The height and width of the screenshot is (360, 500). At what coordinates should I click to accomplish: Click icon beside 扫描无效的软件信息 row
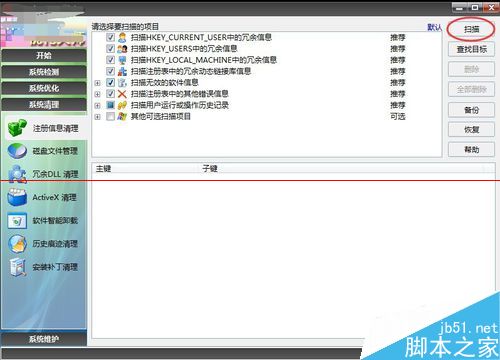pos(122,82)
